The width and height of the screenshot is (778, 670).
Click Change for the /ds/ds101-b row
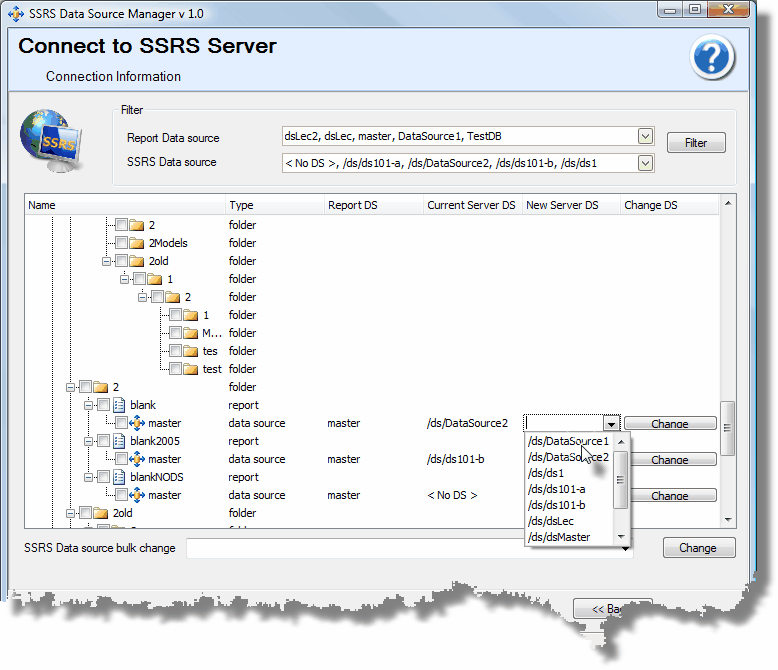tap(673, 460)
